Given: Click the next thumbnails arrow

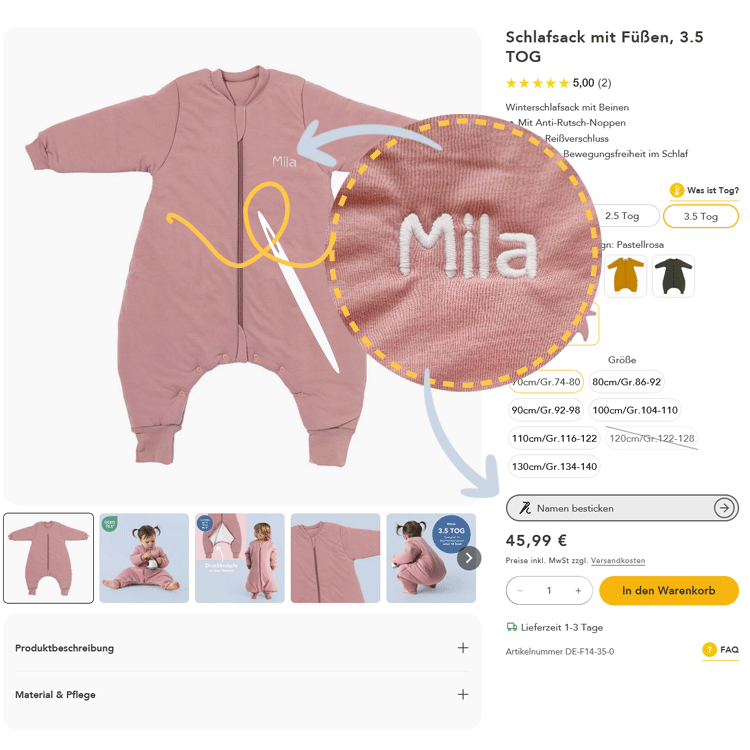Looking at the screenshot, I should coord(469,558).
